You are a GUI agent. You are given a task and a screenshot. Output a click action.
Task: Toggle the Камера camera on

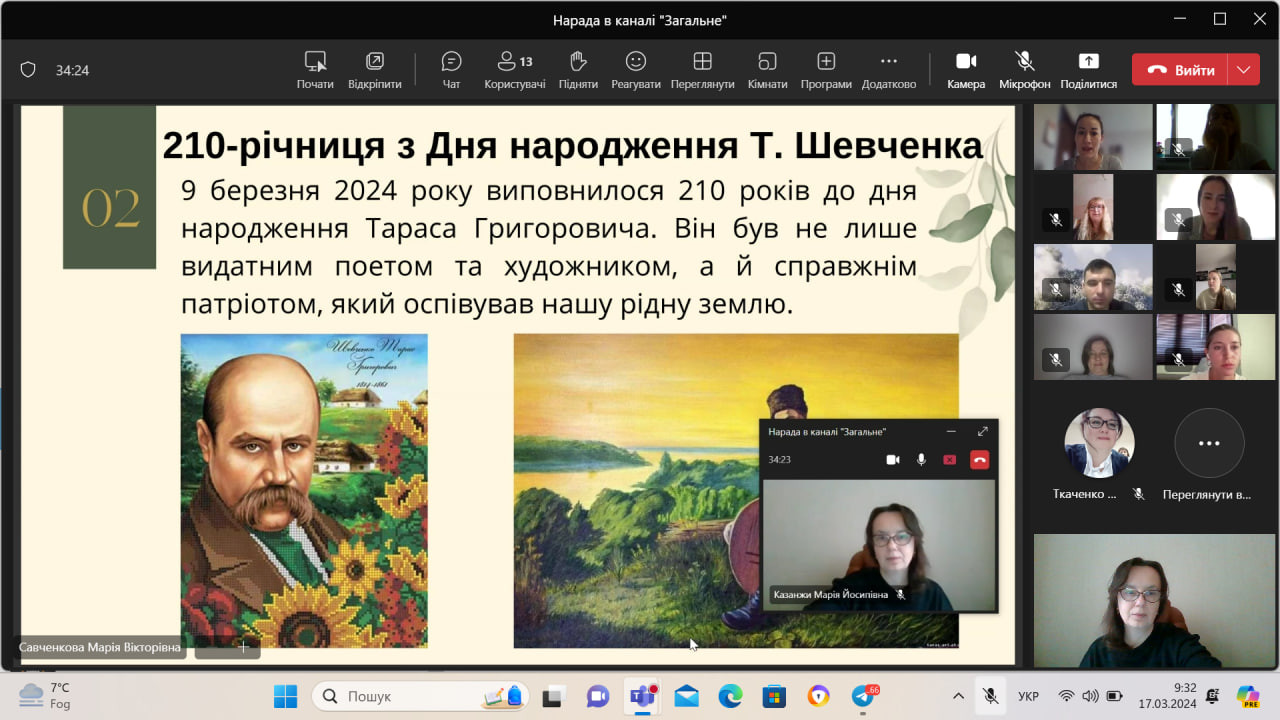pos(966,70)
